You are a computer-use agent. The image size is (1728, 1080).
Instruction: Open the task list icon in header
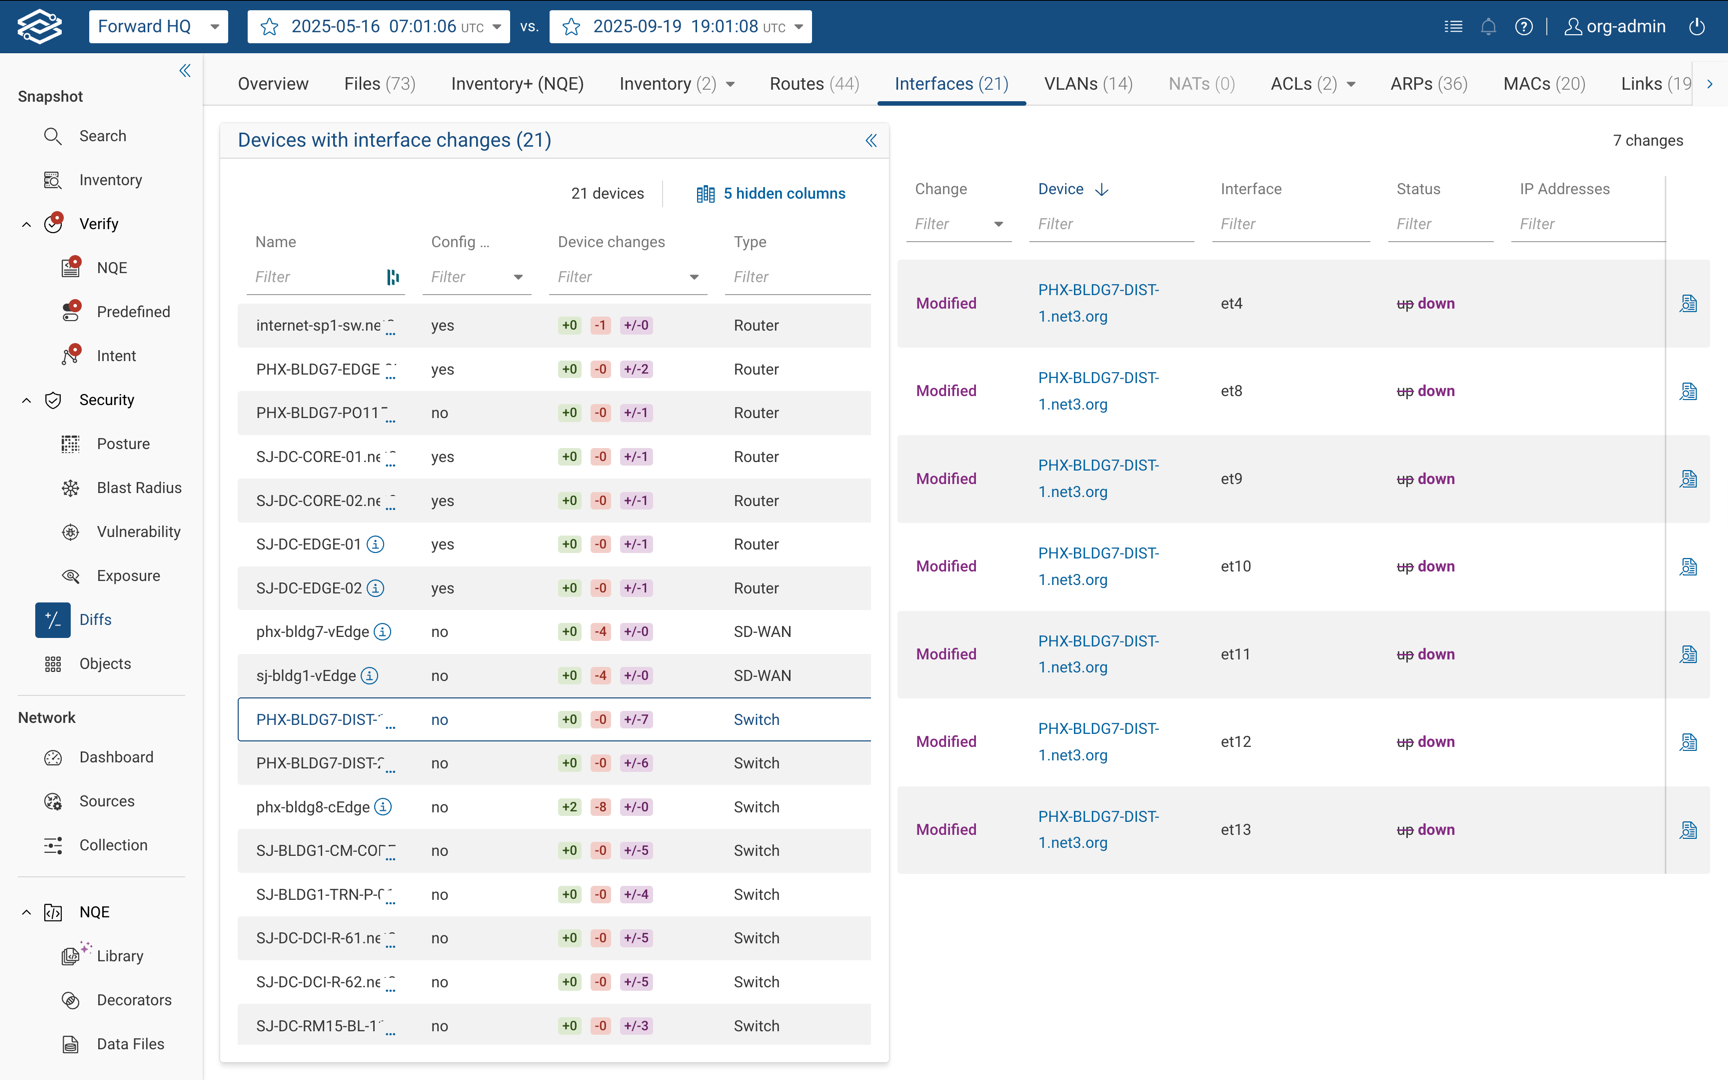(x=1453, y=27)
